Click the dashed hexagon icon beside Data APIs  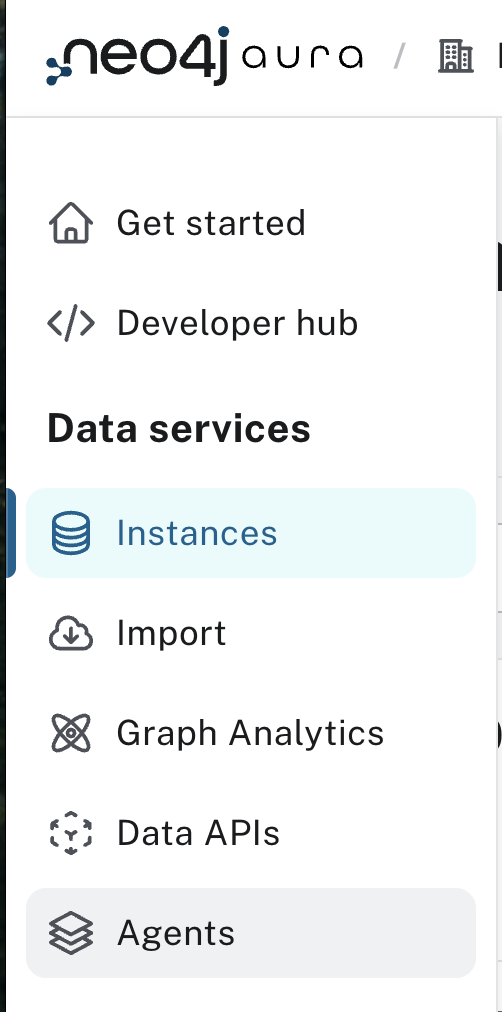pos(71,833)
